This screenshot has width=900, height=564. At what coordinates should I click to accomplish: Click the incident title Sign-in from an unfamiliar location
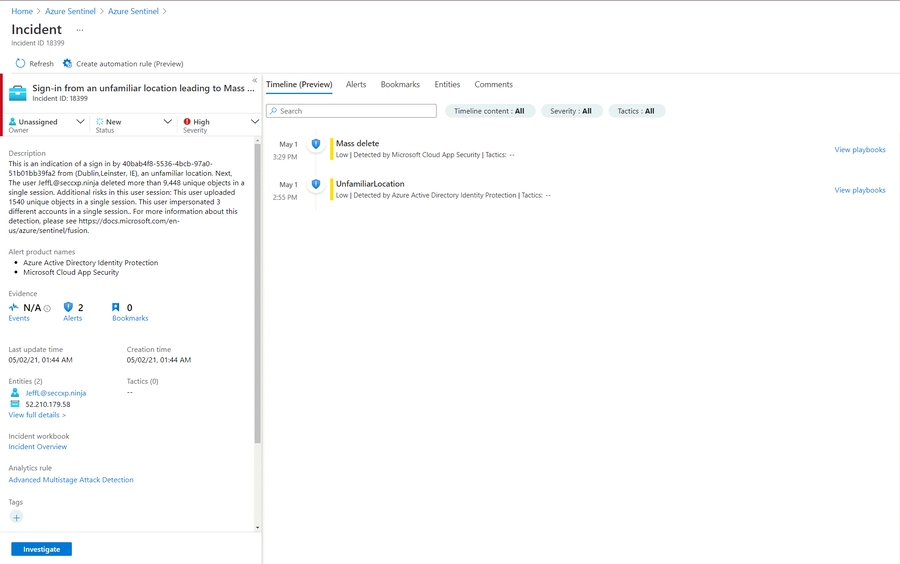143,88
